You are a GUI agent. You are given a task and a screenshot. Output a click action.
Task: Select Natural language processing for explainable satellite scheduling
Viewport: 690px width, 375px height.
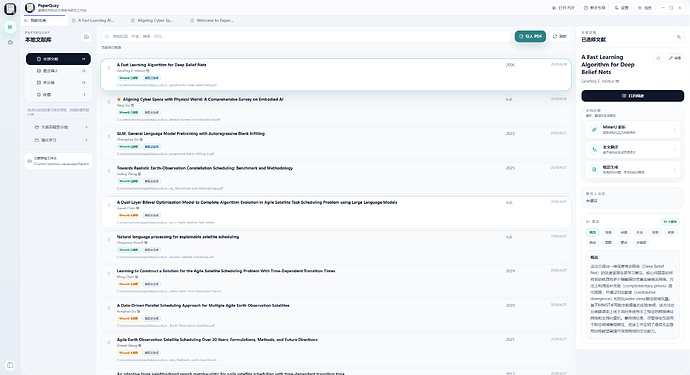pyautogui.click(x=336, y=247)
